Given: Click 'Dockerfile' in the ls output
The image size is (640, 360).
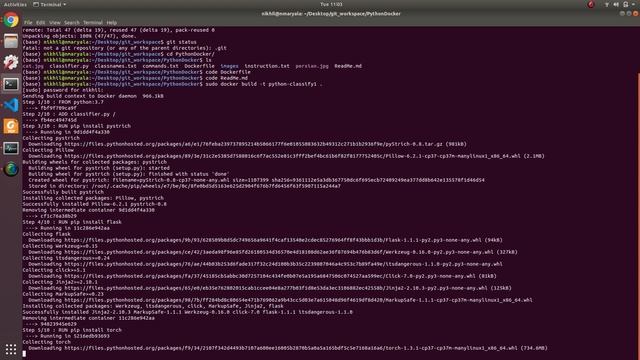Looking at the screenshot, I should coord(199,66).
